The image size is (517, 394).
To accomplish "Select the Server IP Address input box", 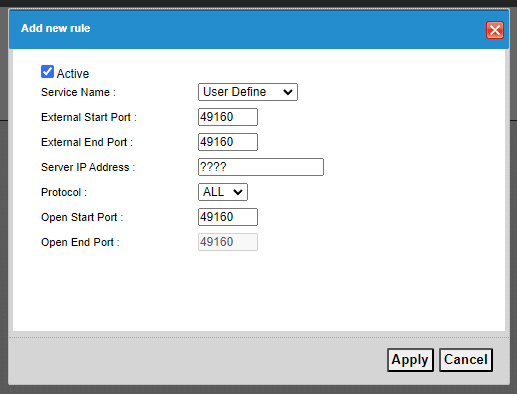I will [x=261, y=167].
